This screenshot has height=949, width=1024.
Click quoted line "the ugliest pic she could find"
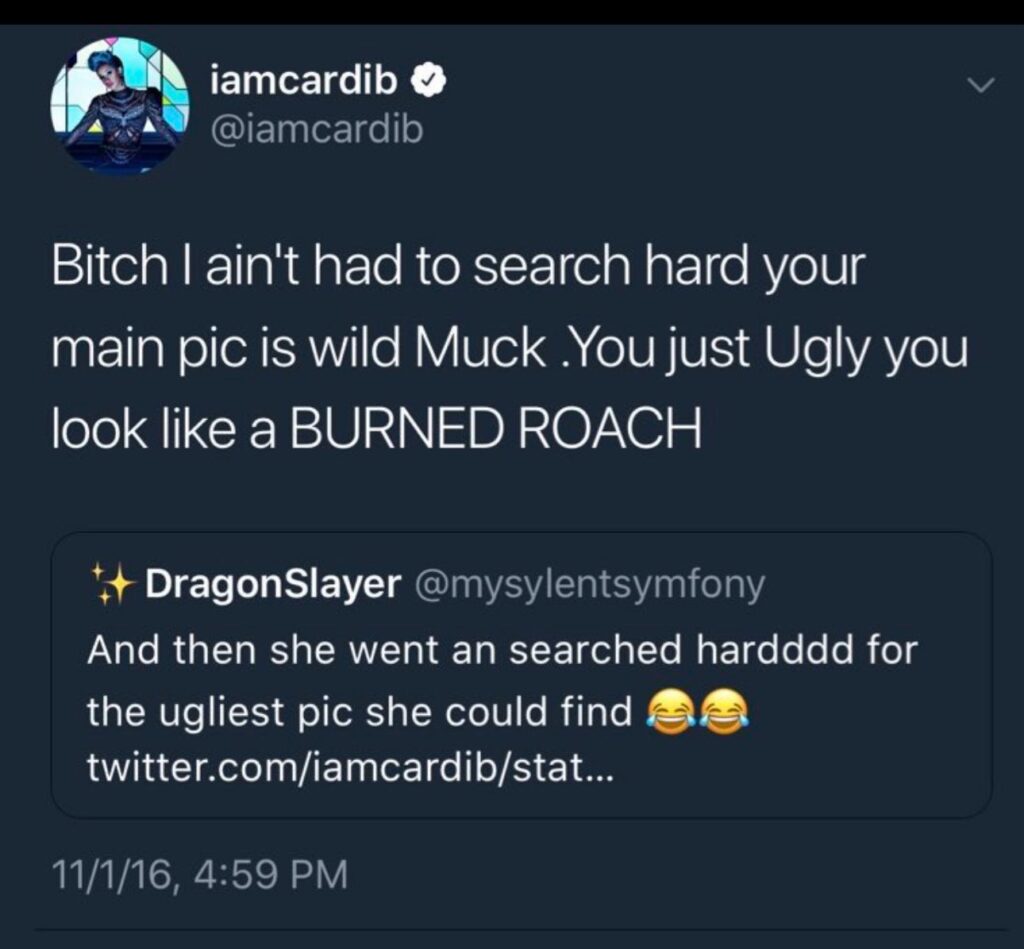[x=360, y=712]
